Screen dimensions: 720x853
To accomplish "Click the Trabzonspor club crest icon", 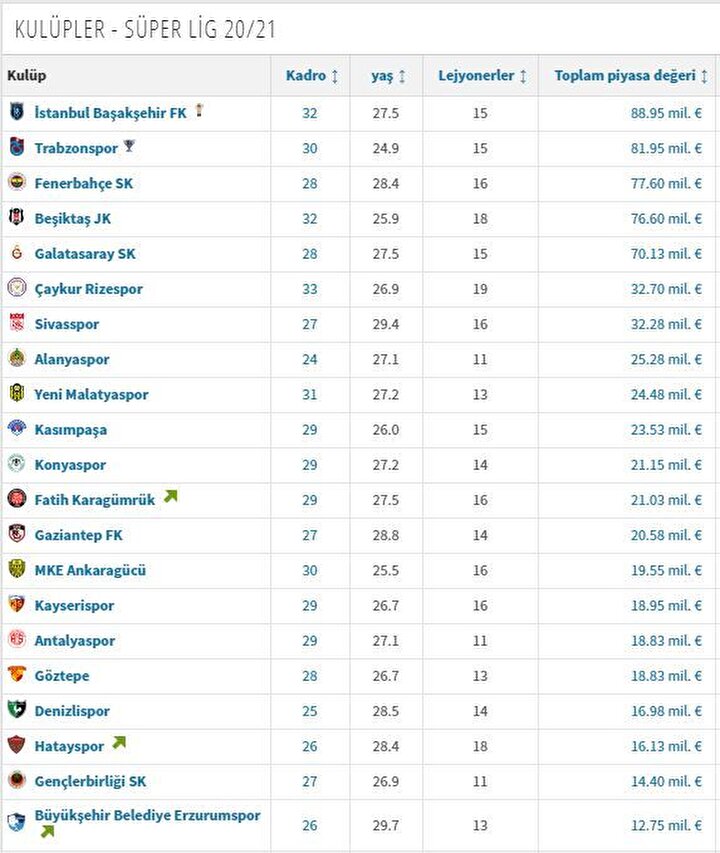I will tap(17, 147).
